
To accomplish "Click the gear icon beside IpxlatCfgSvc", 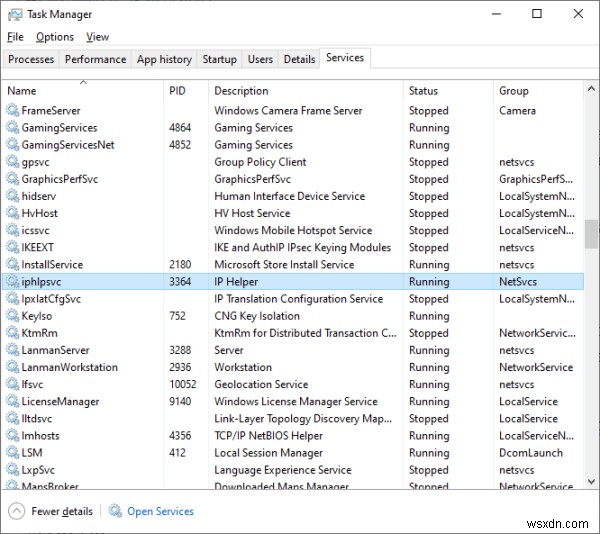I will coord(12,299).
